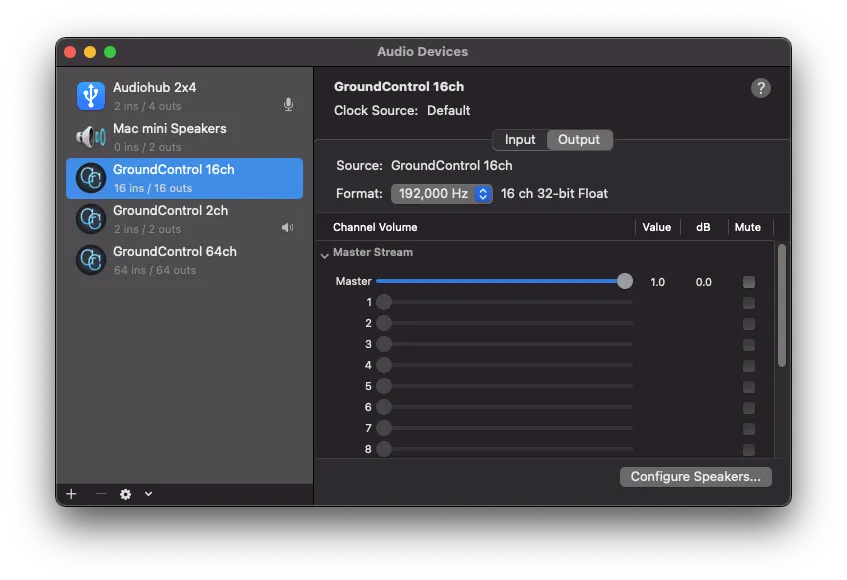Enable the mute checkbox for channel 4

(748, 366)
